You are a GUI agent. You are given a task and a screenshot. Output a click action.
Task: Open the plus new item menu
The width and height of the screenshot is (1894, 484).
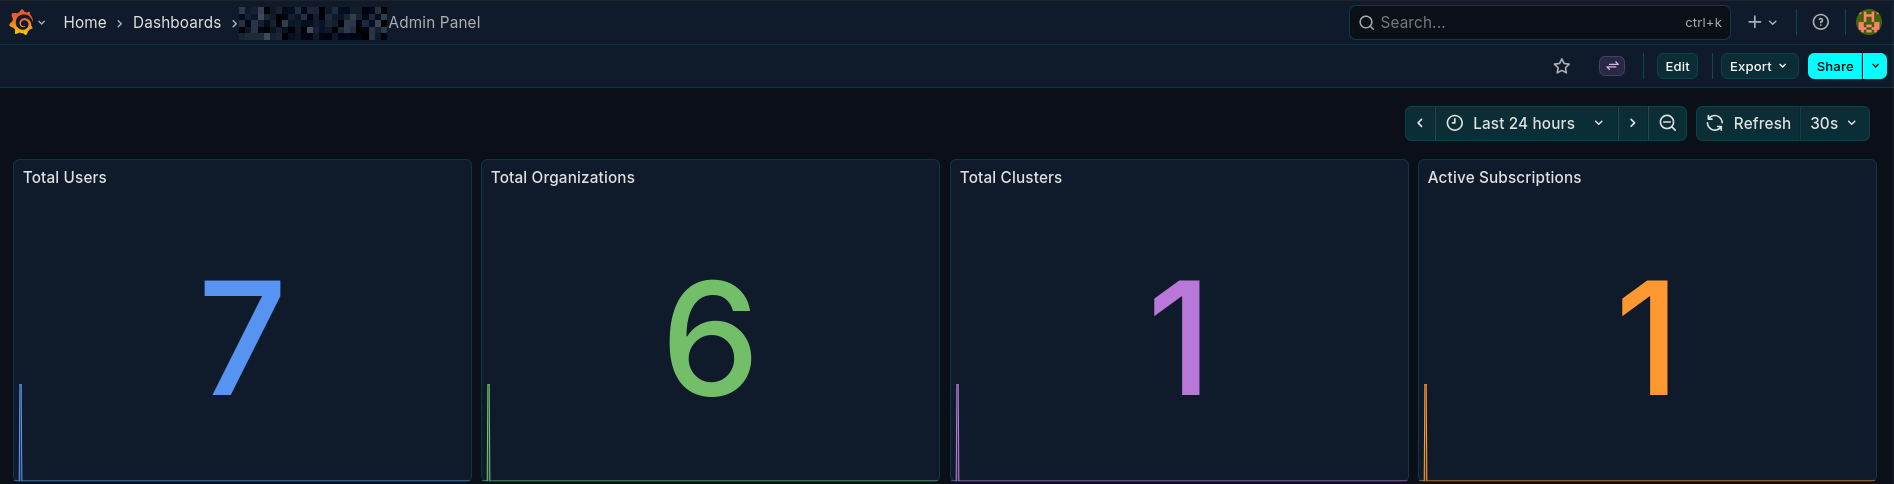point(1761,22)
